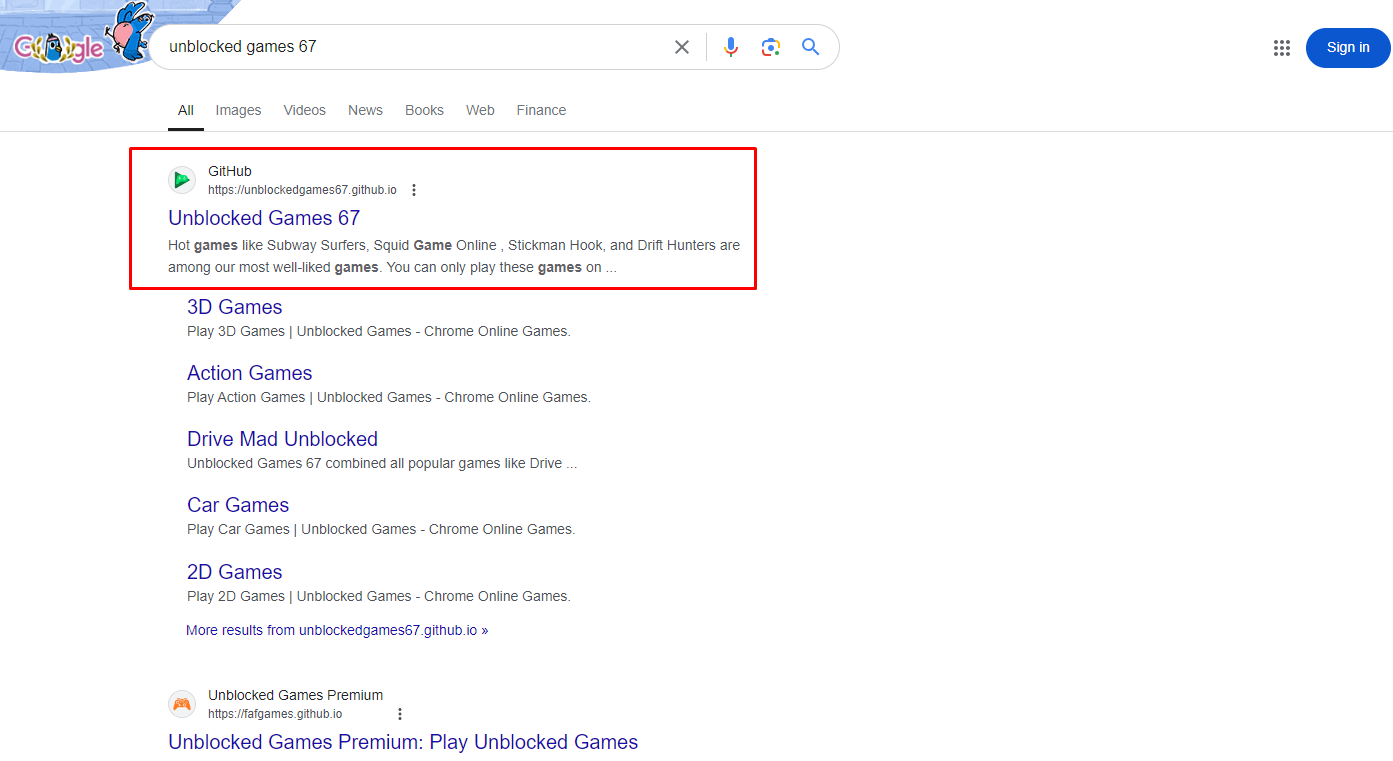1393x761 pixels.
Task: Switch to the Videos tab
Action: 305,110
